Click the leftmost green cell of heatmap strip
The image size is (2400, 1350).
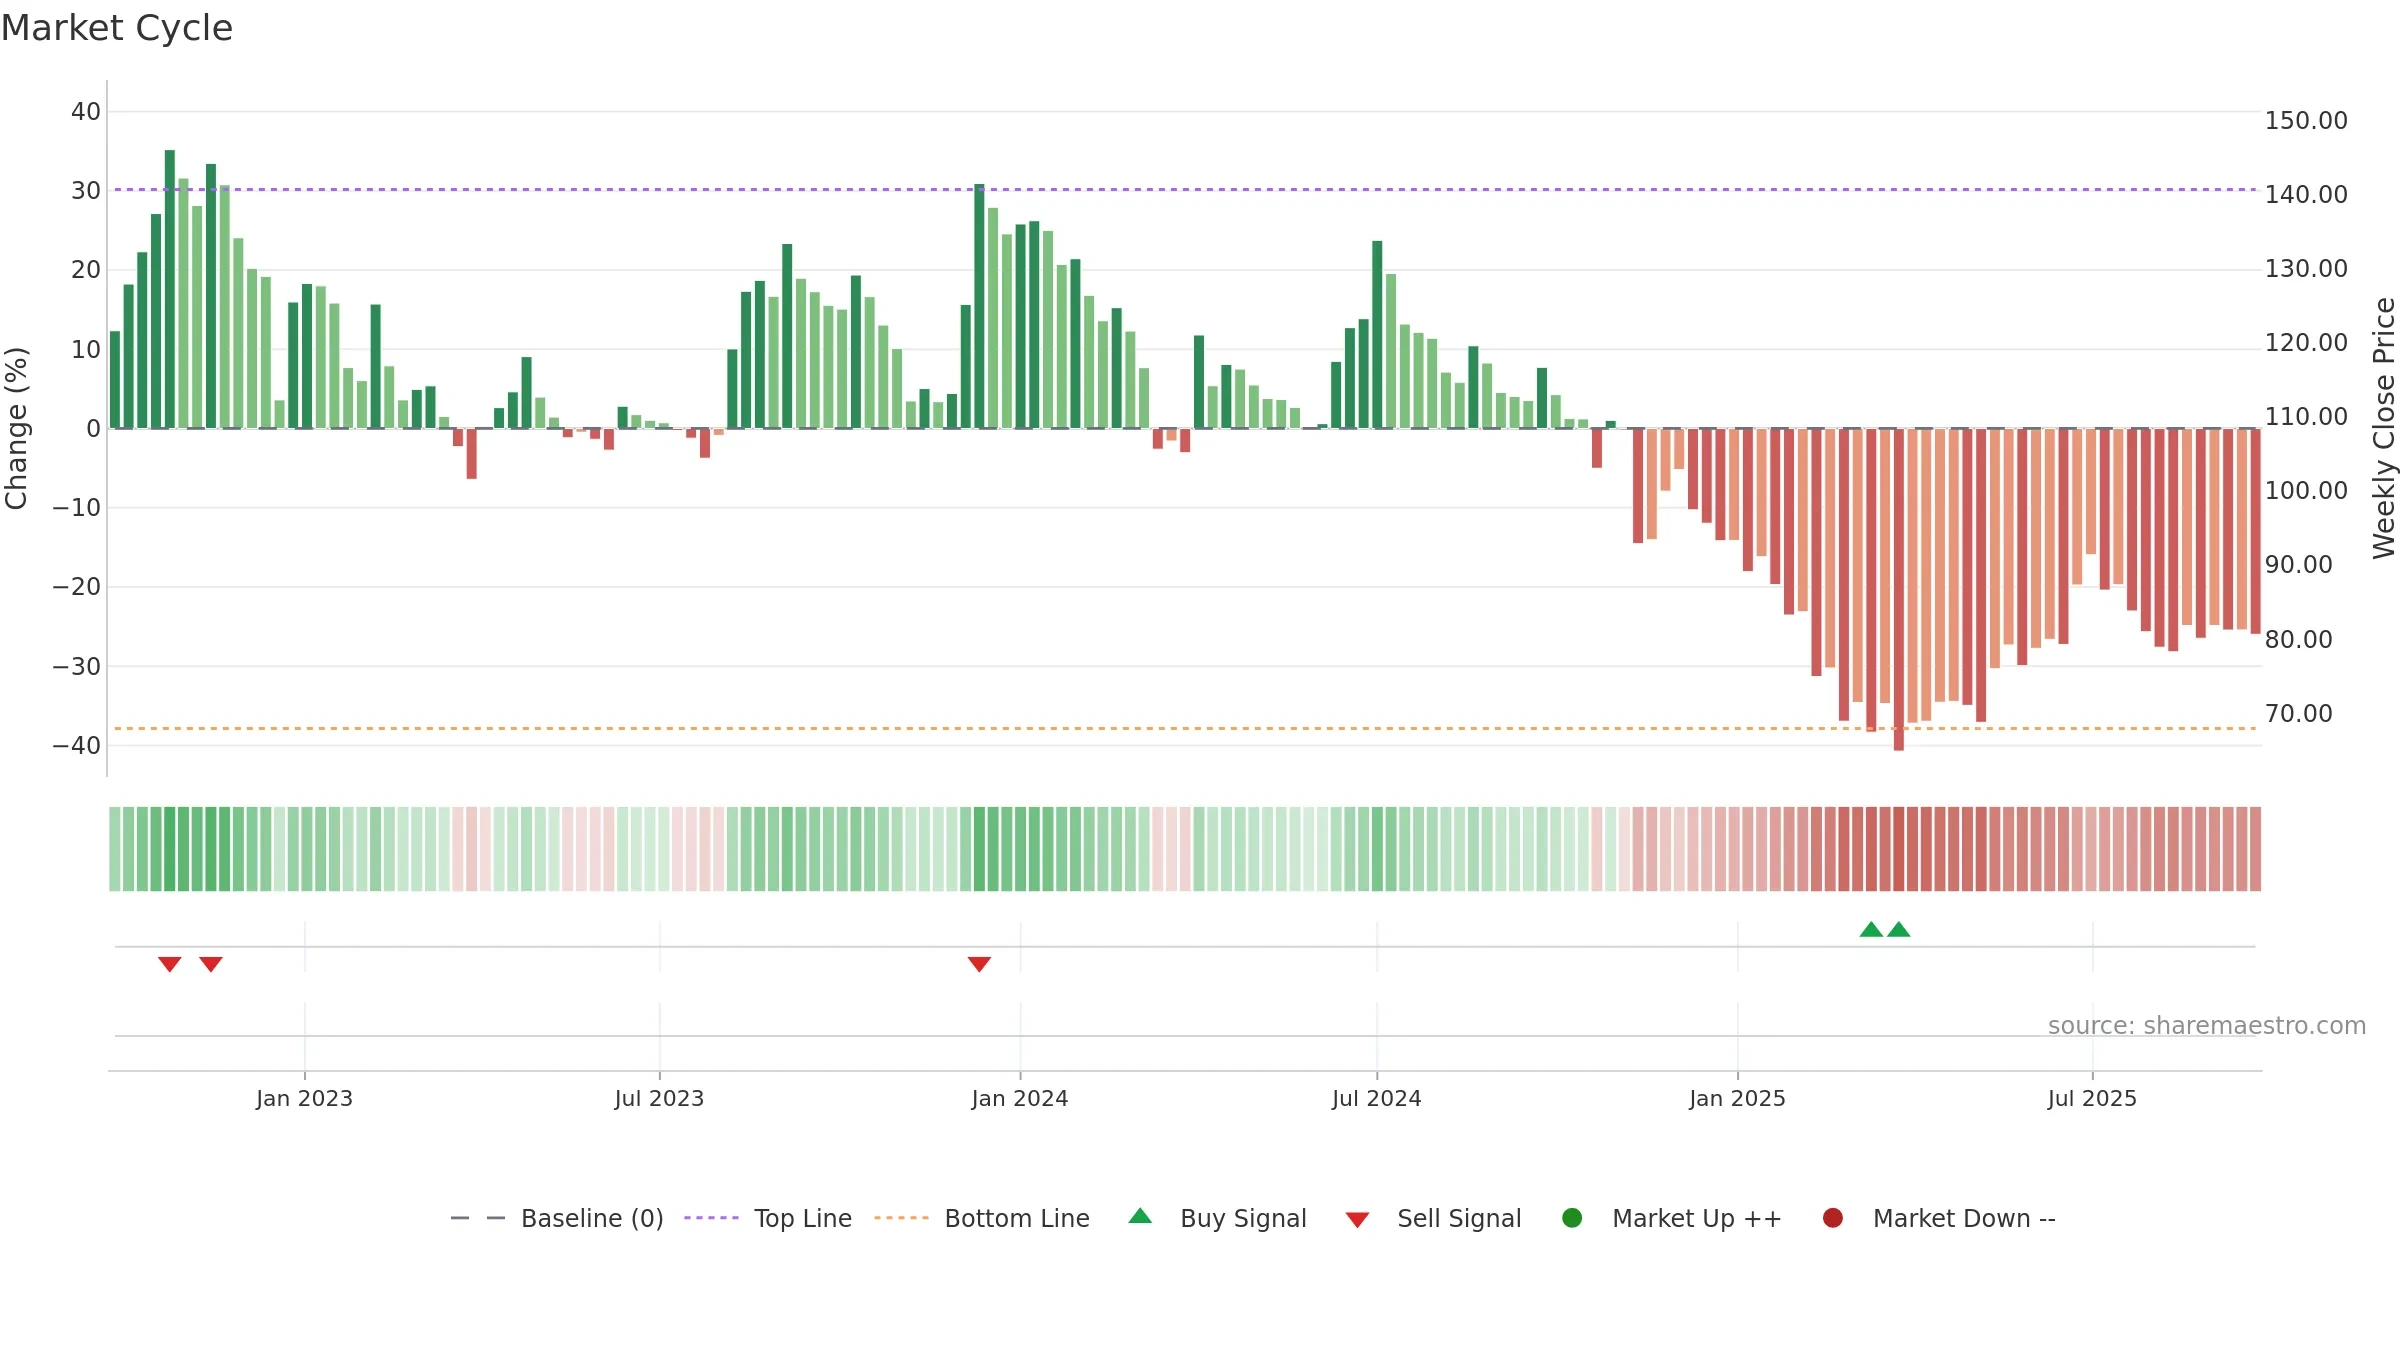pos(115,849)
